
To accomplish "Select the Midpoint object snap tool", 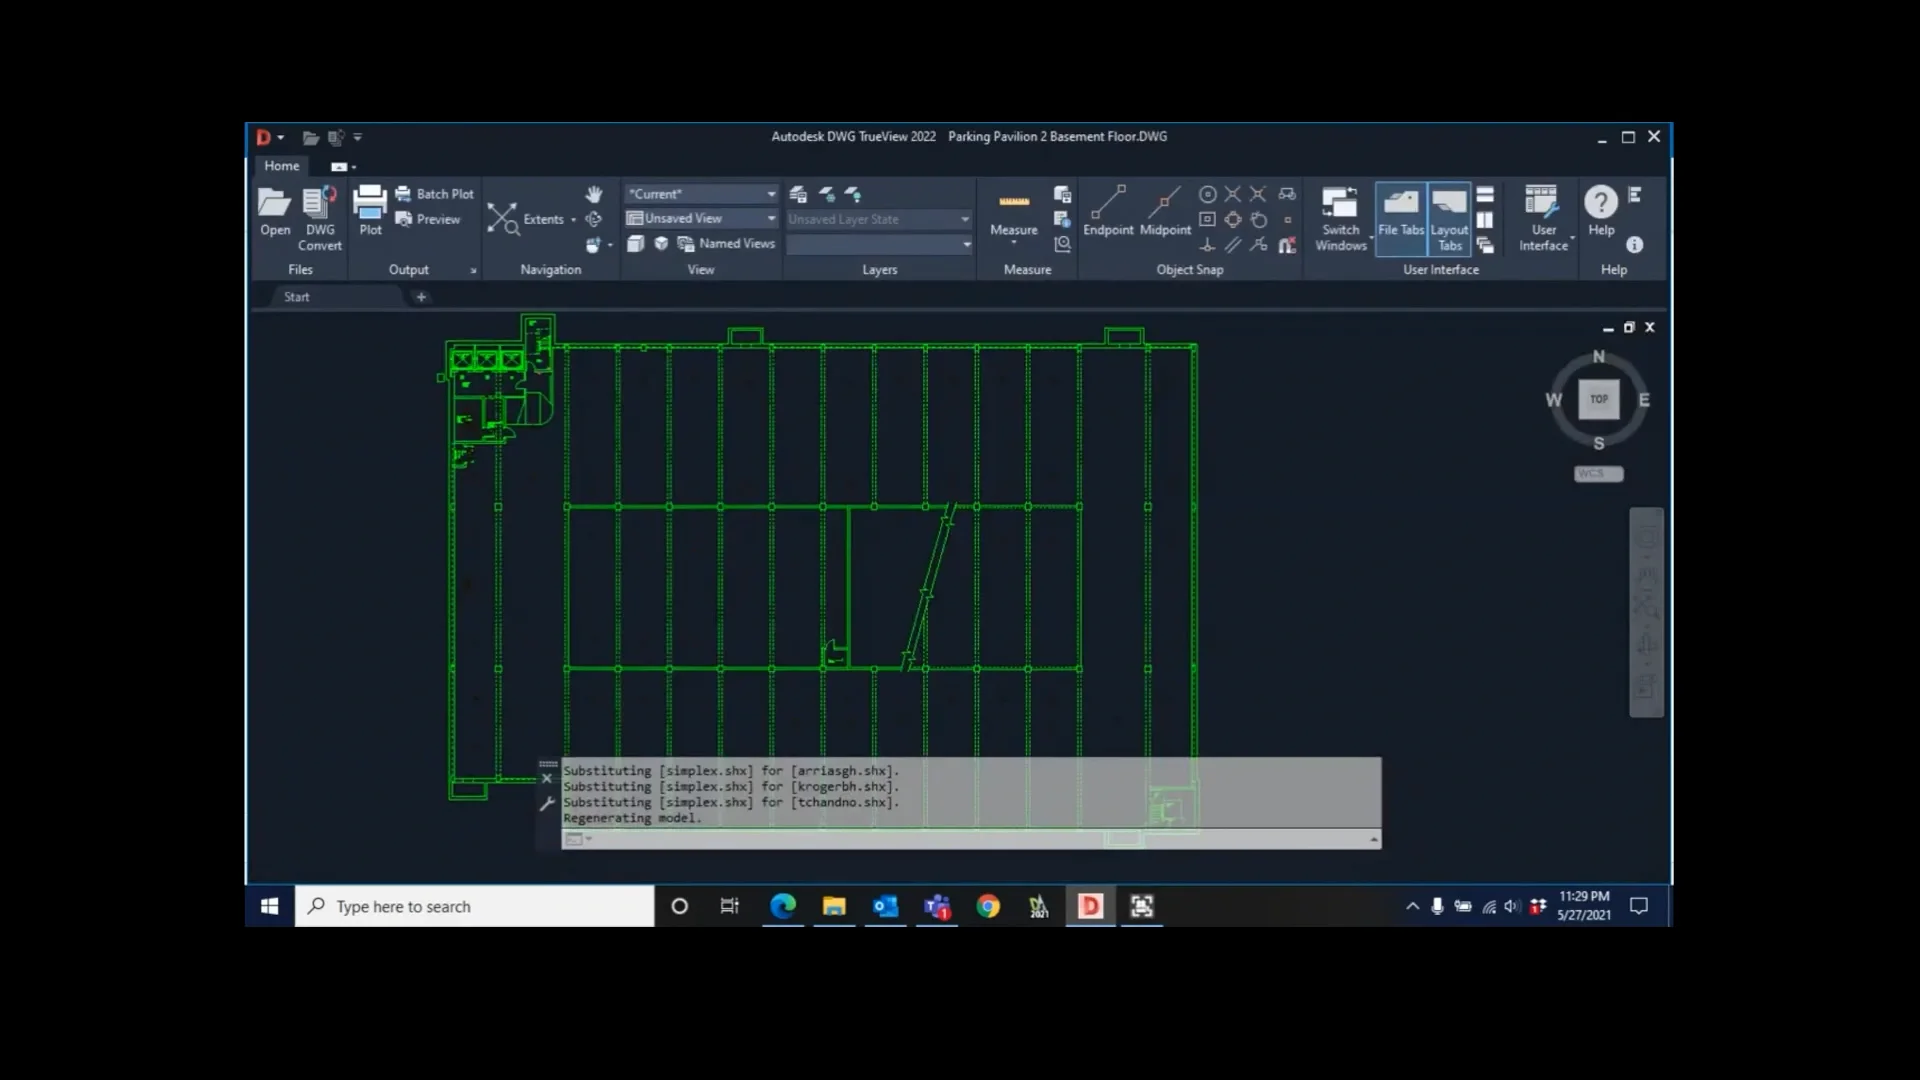I will click(1165, 212).
